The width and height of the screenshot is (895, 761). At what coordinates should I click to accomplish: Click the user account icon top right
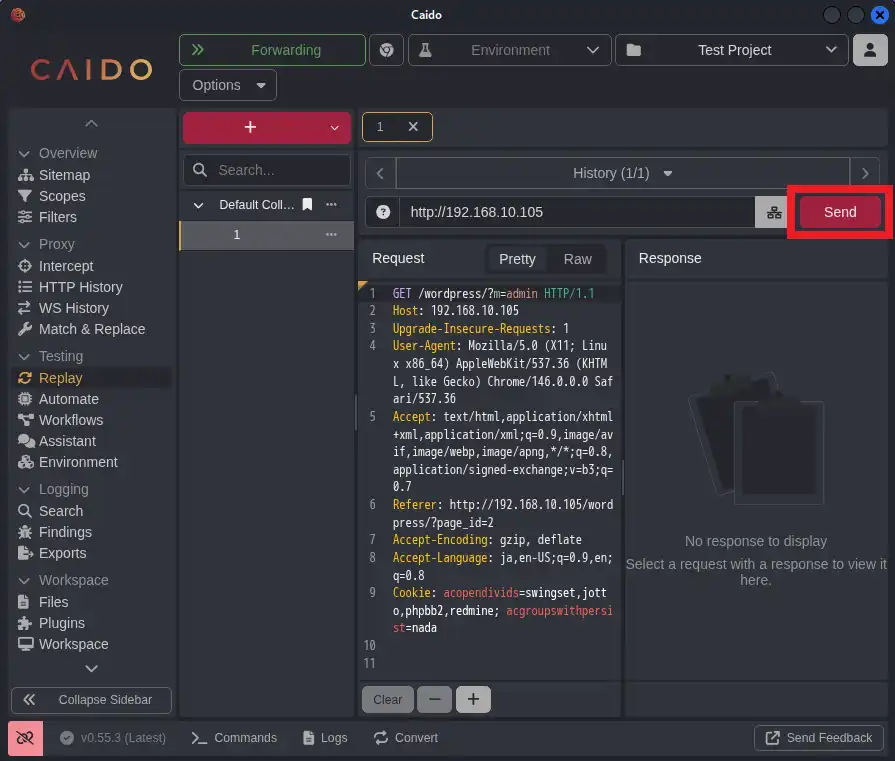coord(869,50)
